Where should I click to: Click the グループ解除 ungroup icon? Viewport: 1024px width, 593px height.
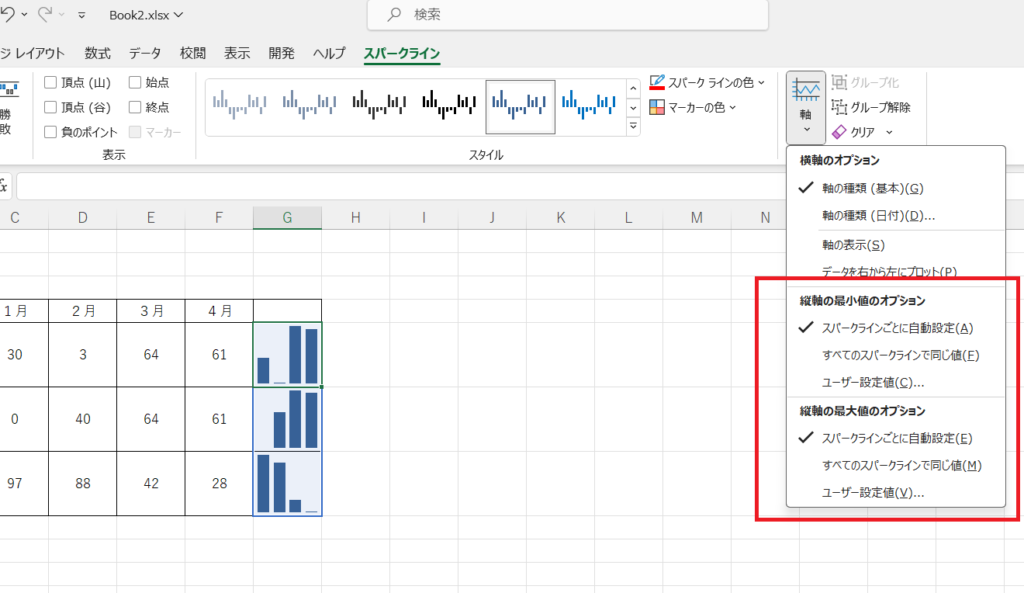(x=837, y=107)
